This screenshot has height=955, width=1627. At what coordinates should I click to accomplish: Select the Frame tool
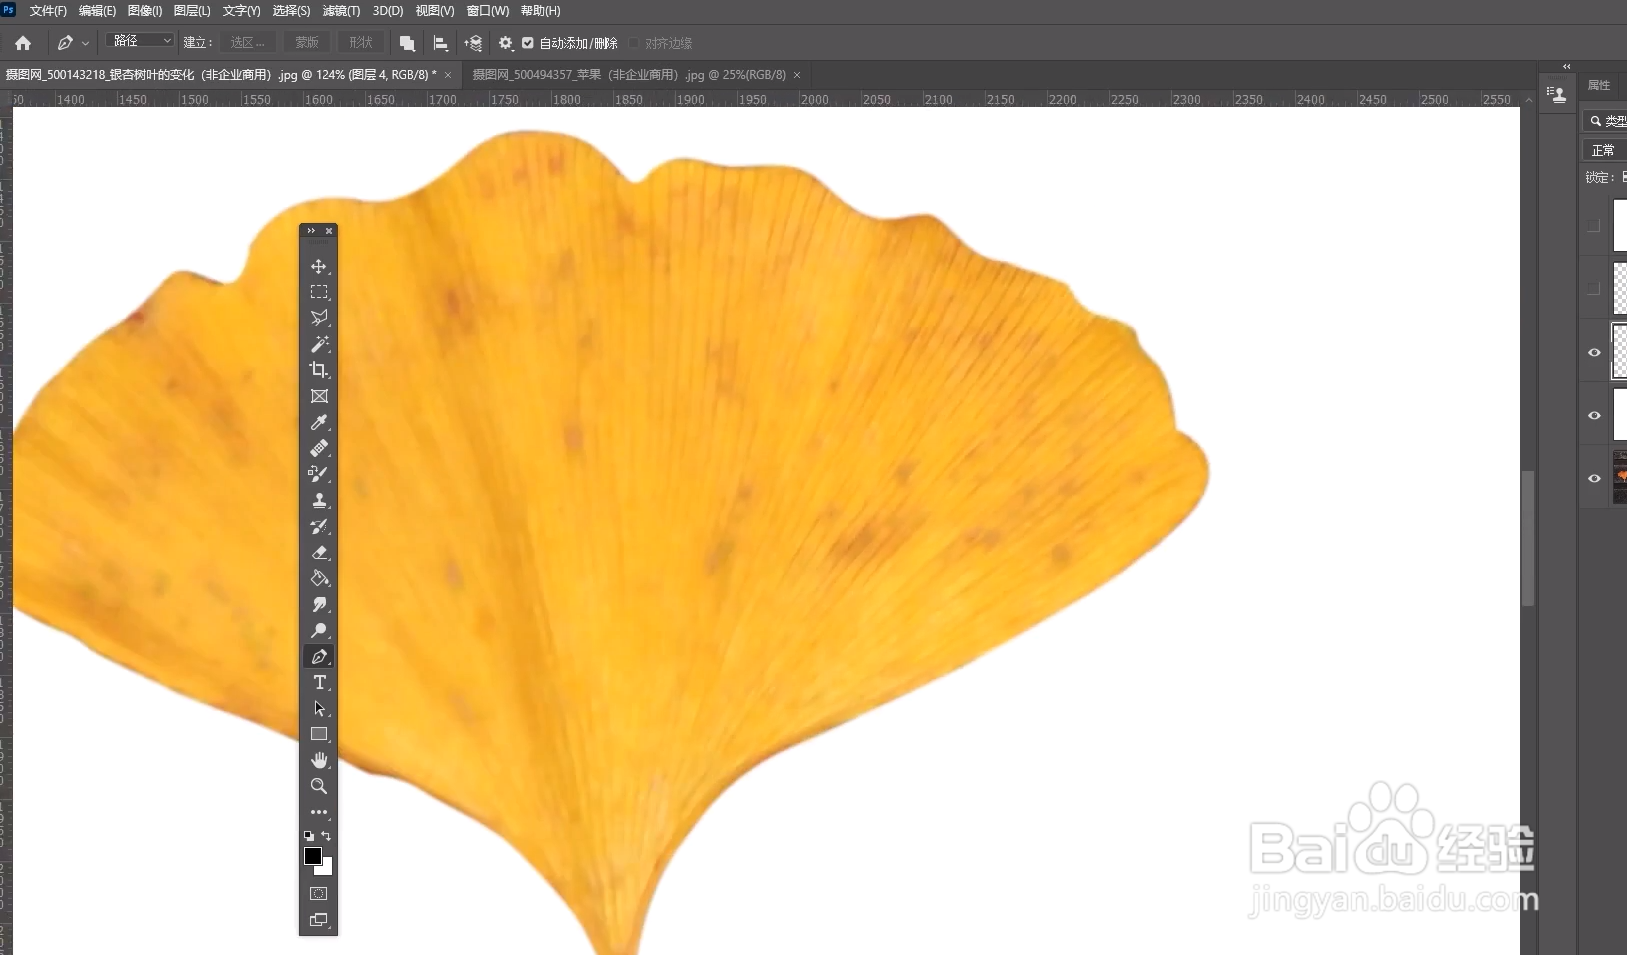click(x=319, y=396)
